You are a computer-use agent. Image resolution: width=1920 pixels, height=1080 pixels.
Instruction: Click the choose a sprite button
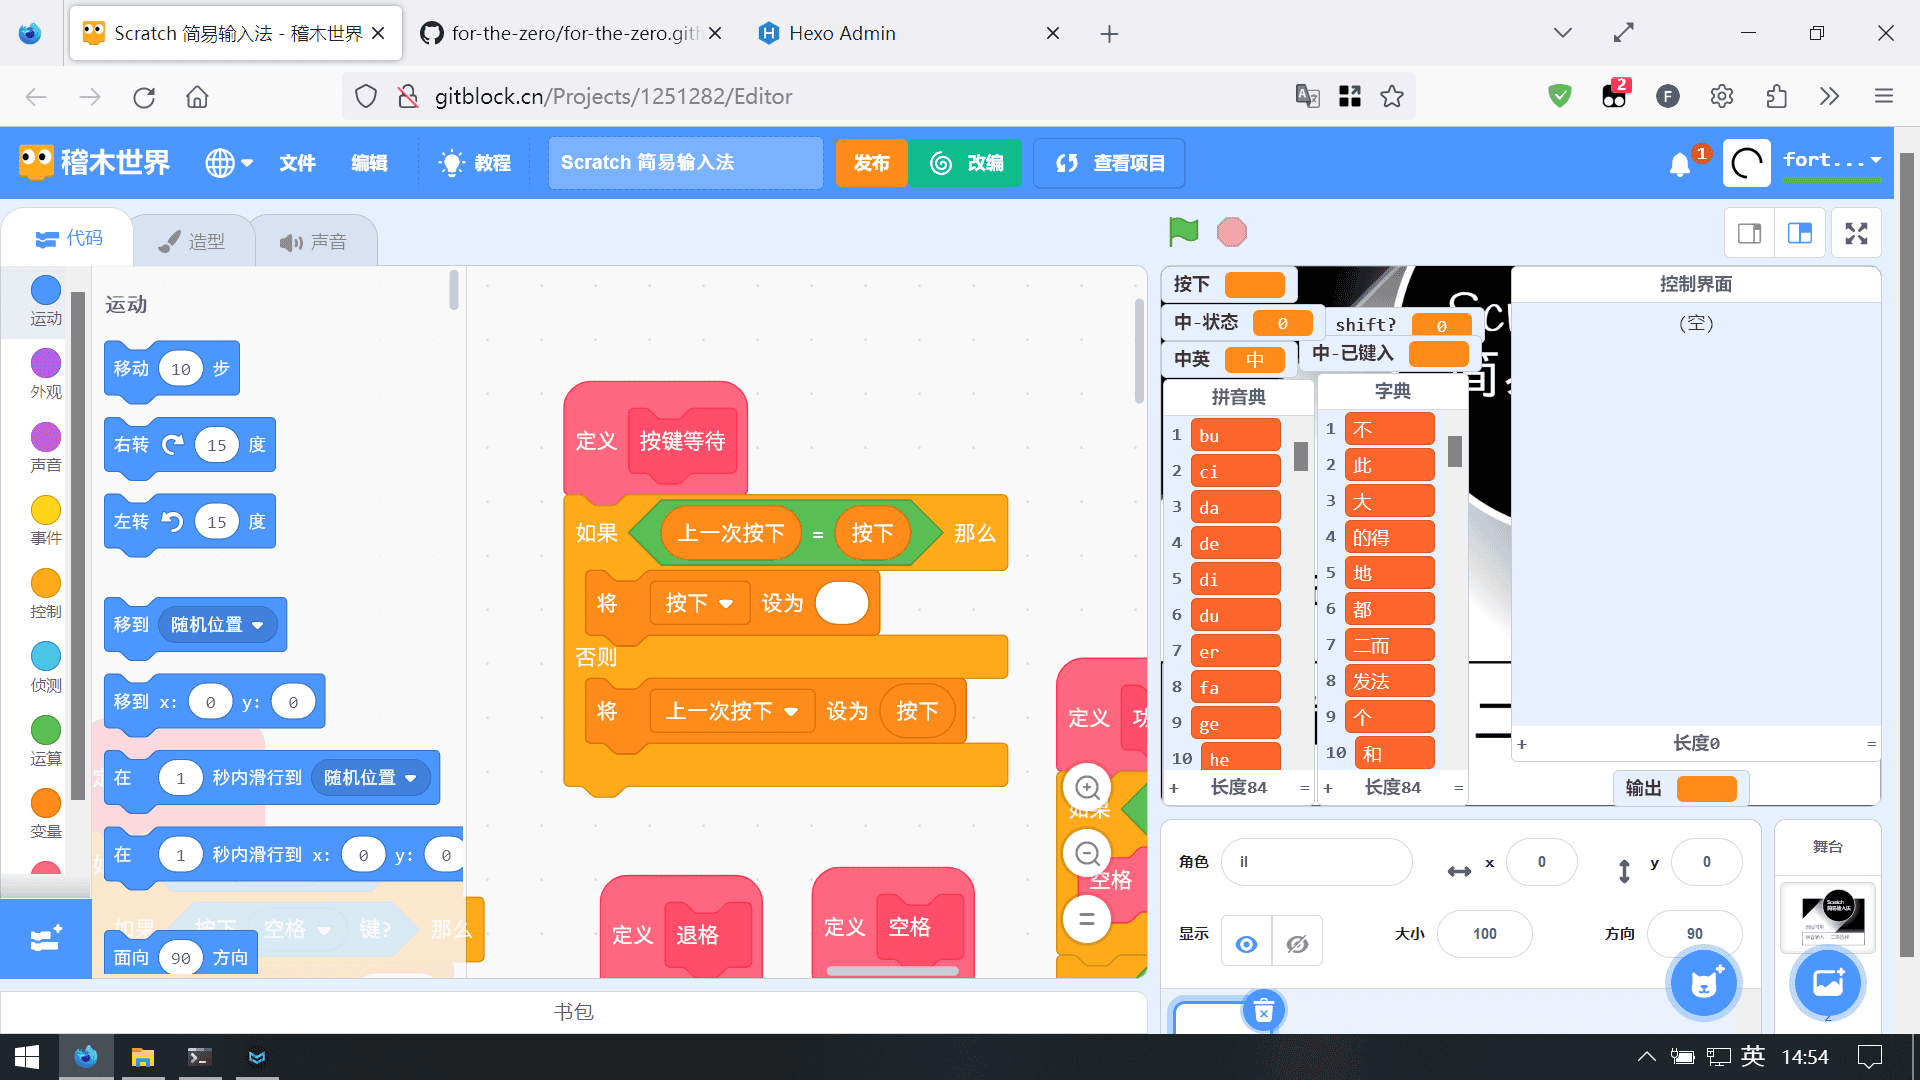click(x=1704, y=983)
